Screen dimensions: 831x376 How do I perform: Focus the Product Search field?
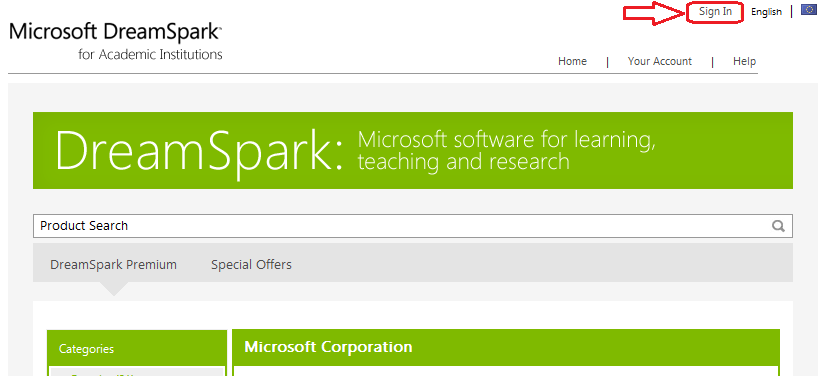(x=413, y=226)
